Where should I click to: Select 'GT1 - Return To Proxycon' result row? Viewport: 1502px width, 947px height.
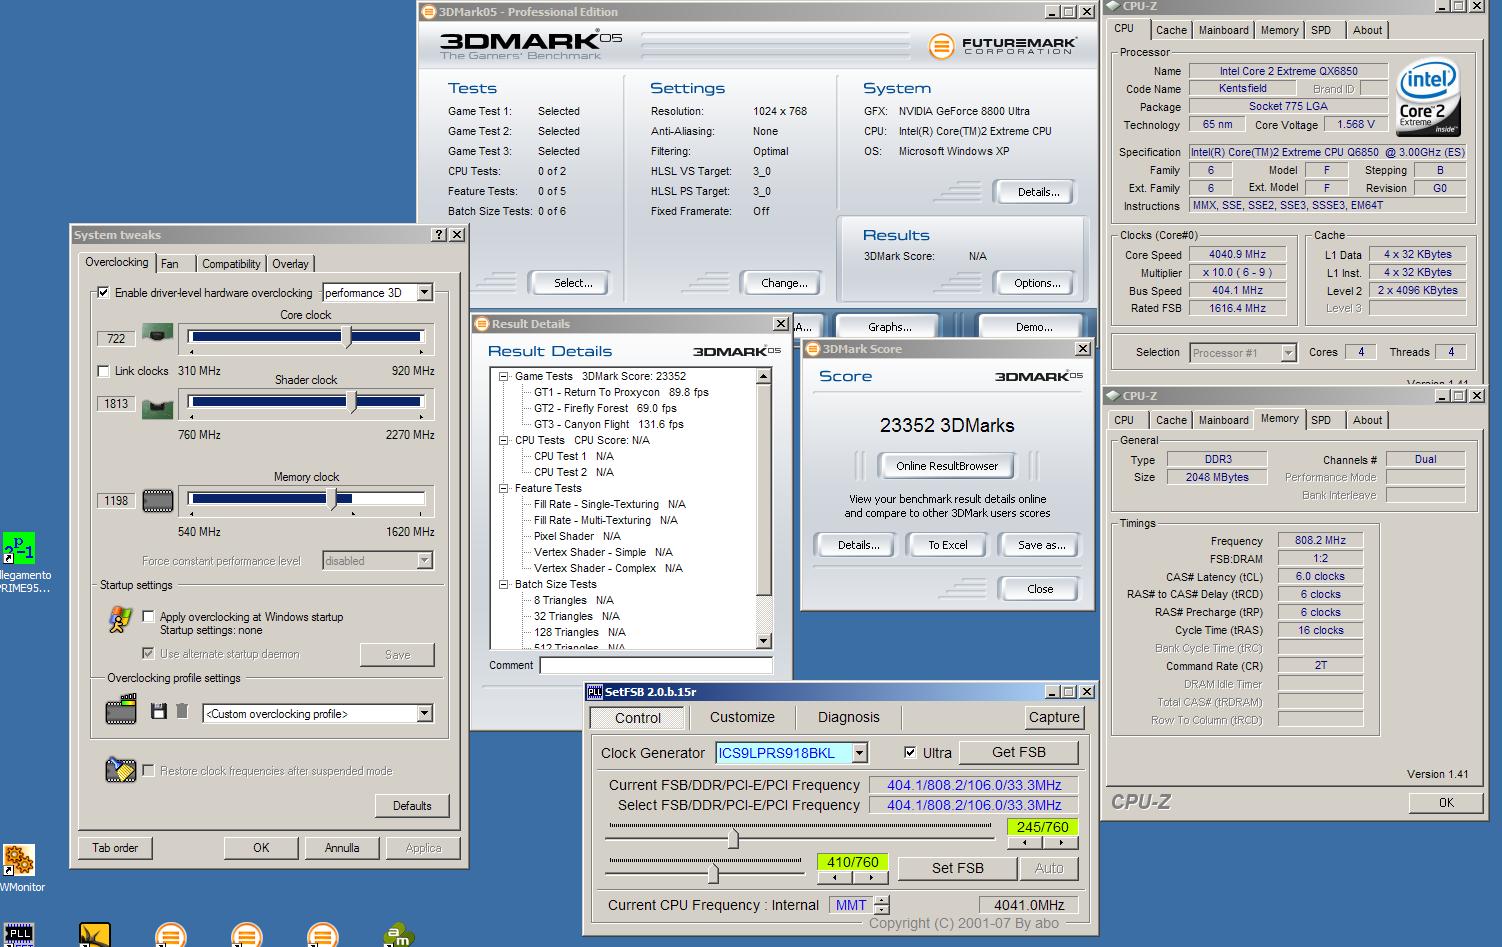(x=621, y=393)
